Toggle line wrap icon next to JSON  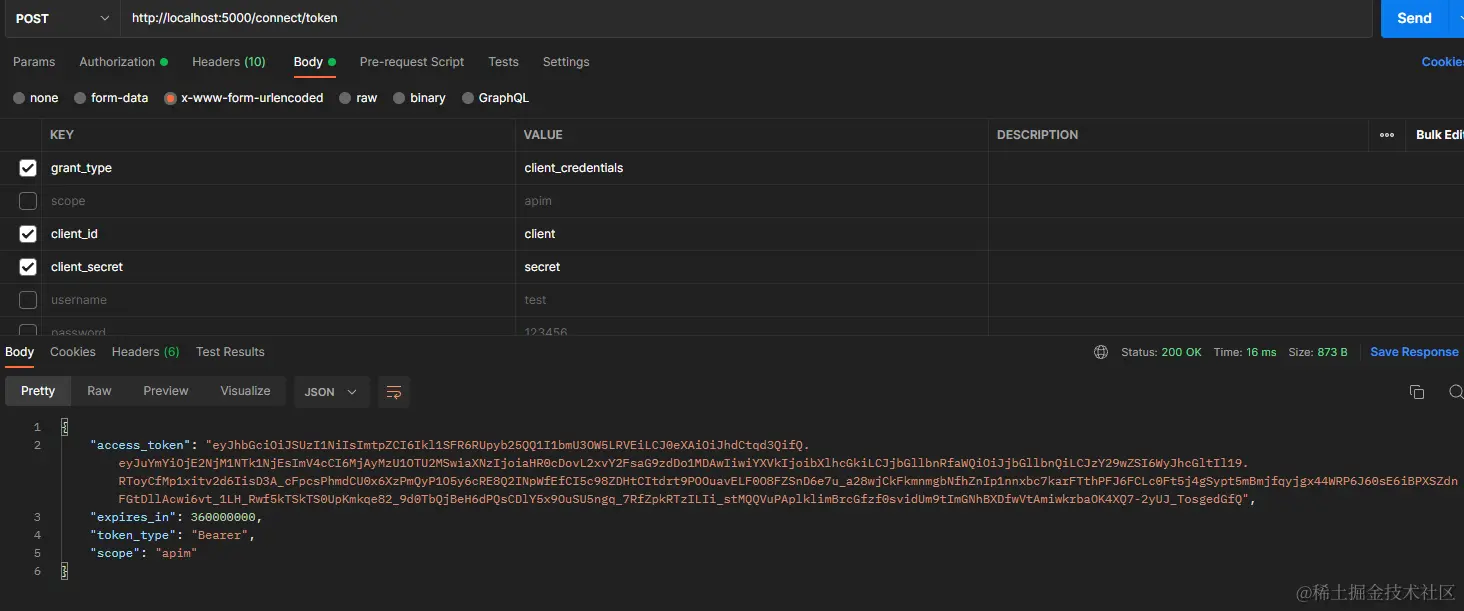pyautogui.click(x=394, y=392)
